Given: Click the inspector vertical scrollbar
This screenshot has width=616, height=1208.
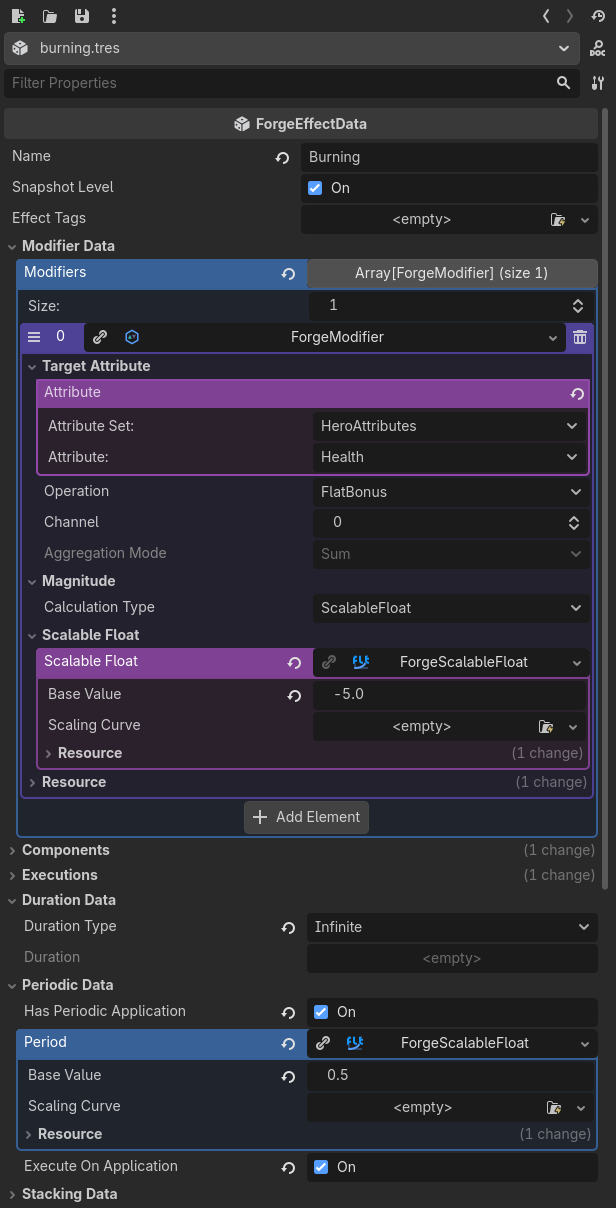Looking at the screenshot, I should (x=606, y=500).
